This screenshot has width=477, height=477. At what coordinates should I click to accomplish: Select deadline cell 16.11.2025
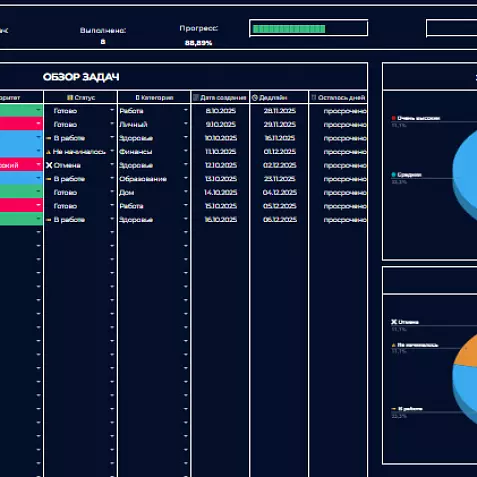tap(280, 138)
